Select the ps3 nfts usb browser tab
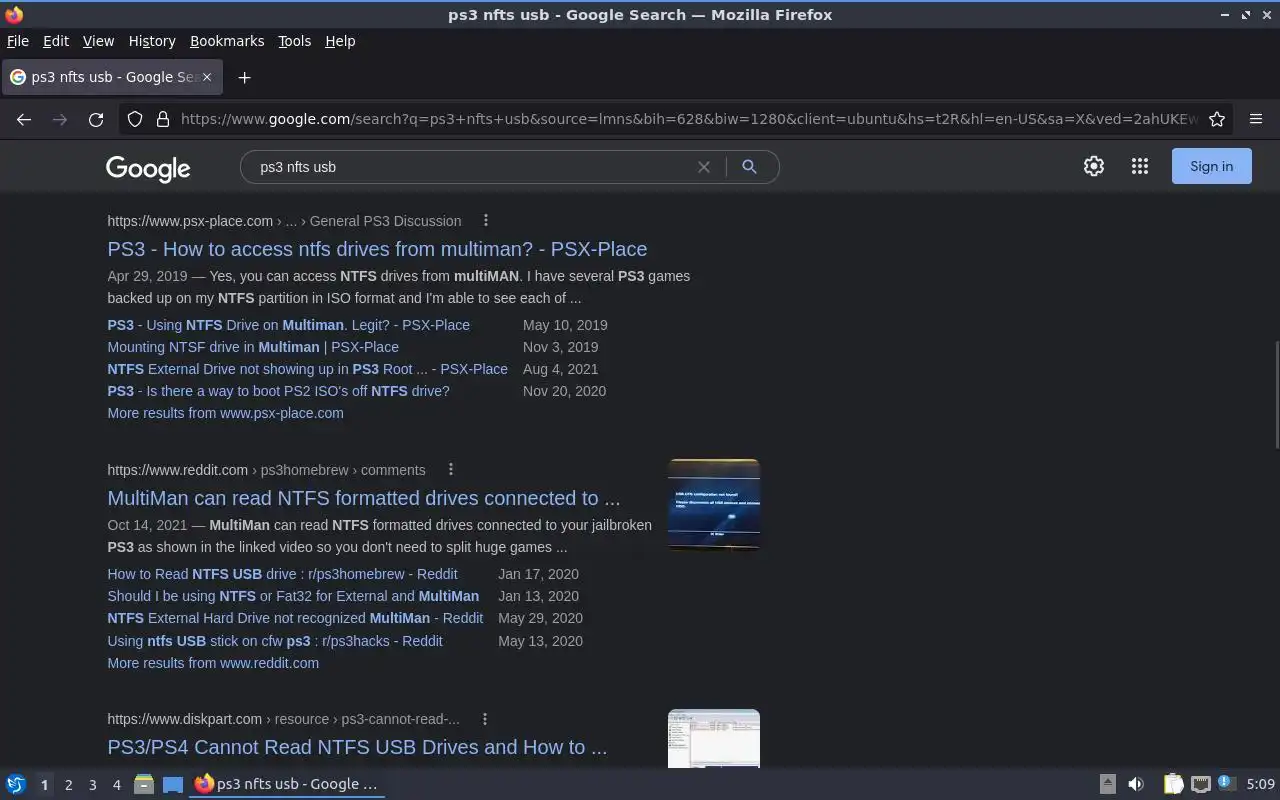 [112, 77]
